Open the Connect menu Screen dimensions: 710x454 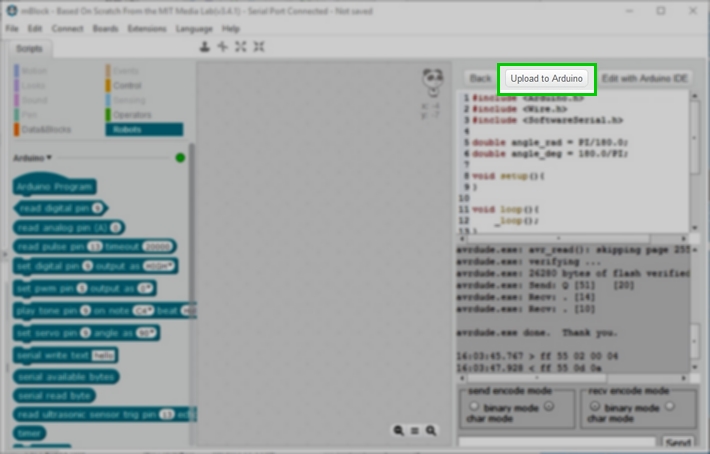[x=67, y=29]
